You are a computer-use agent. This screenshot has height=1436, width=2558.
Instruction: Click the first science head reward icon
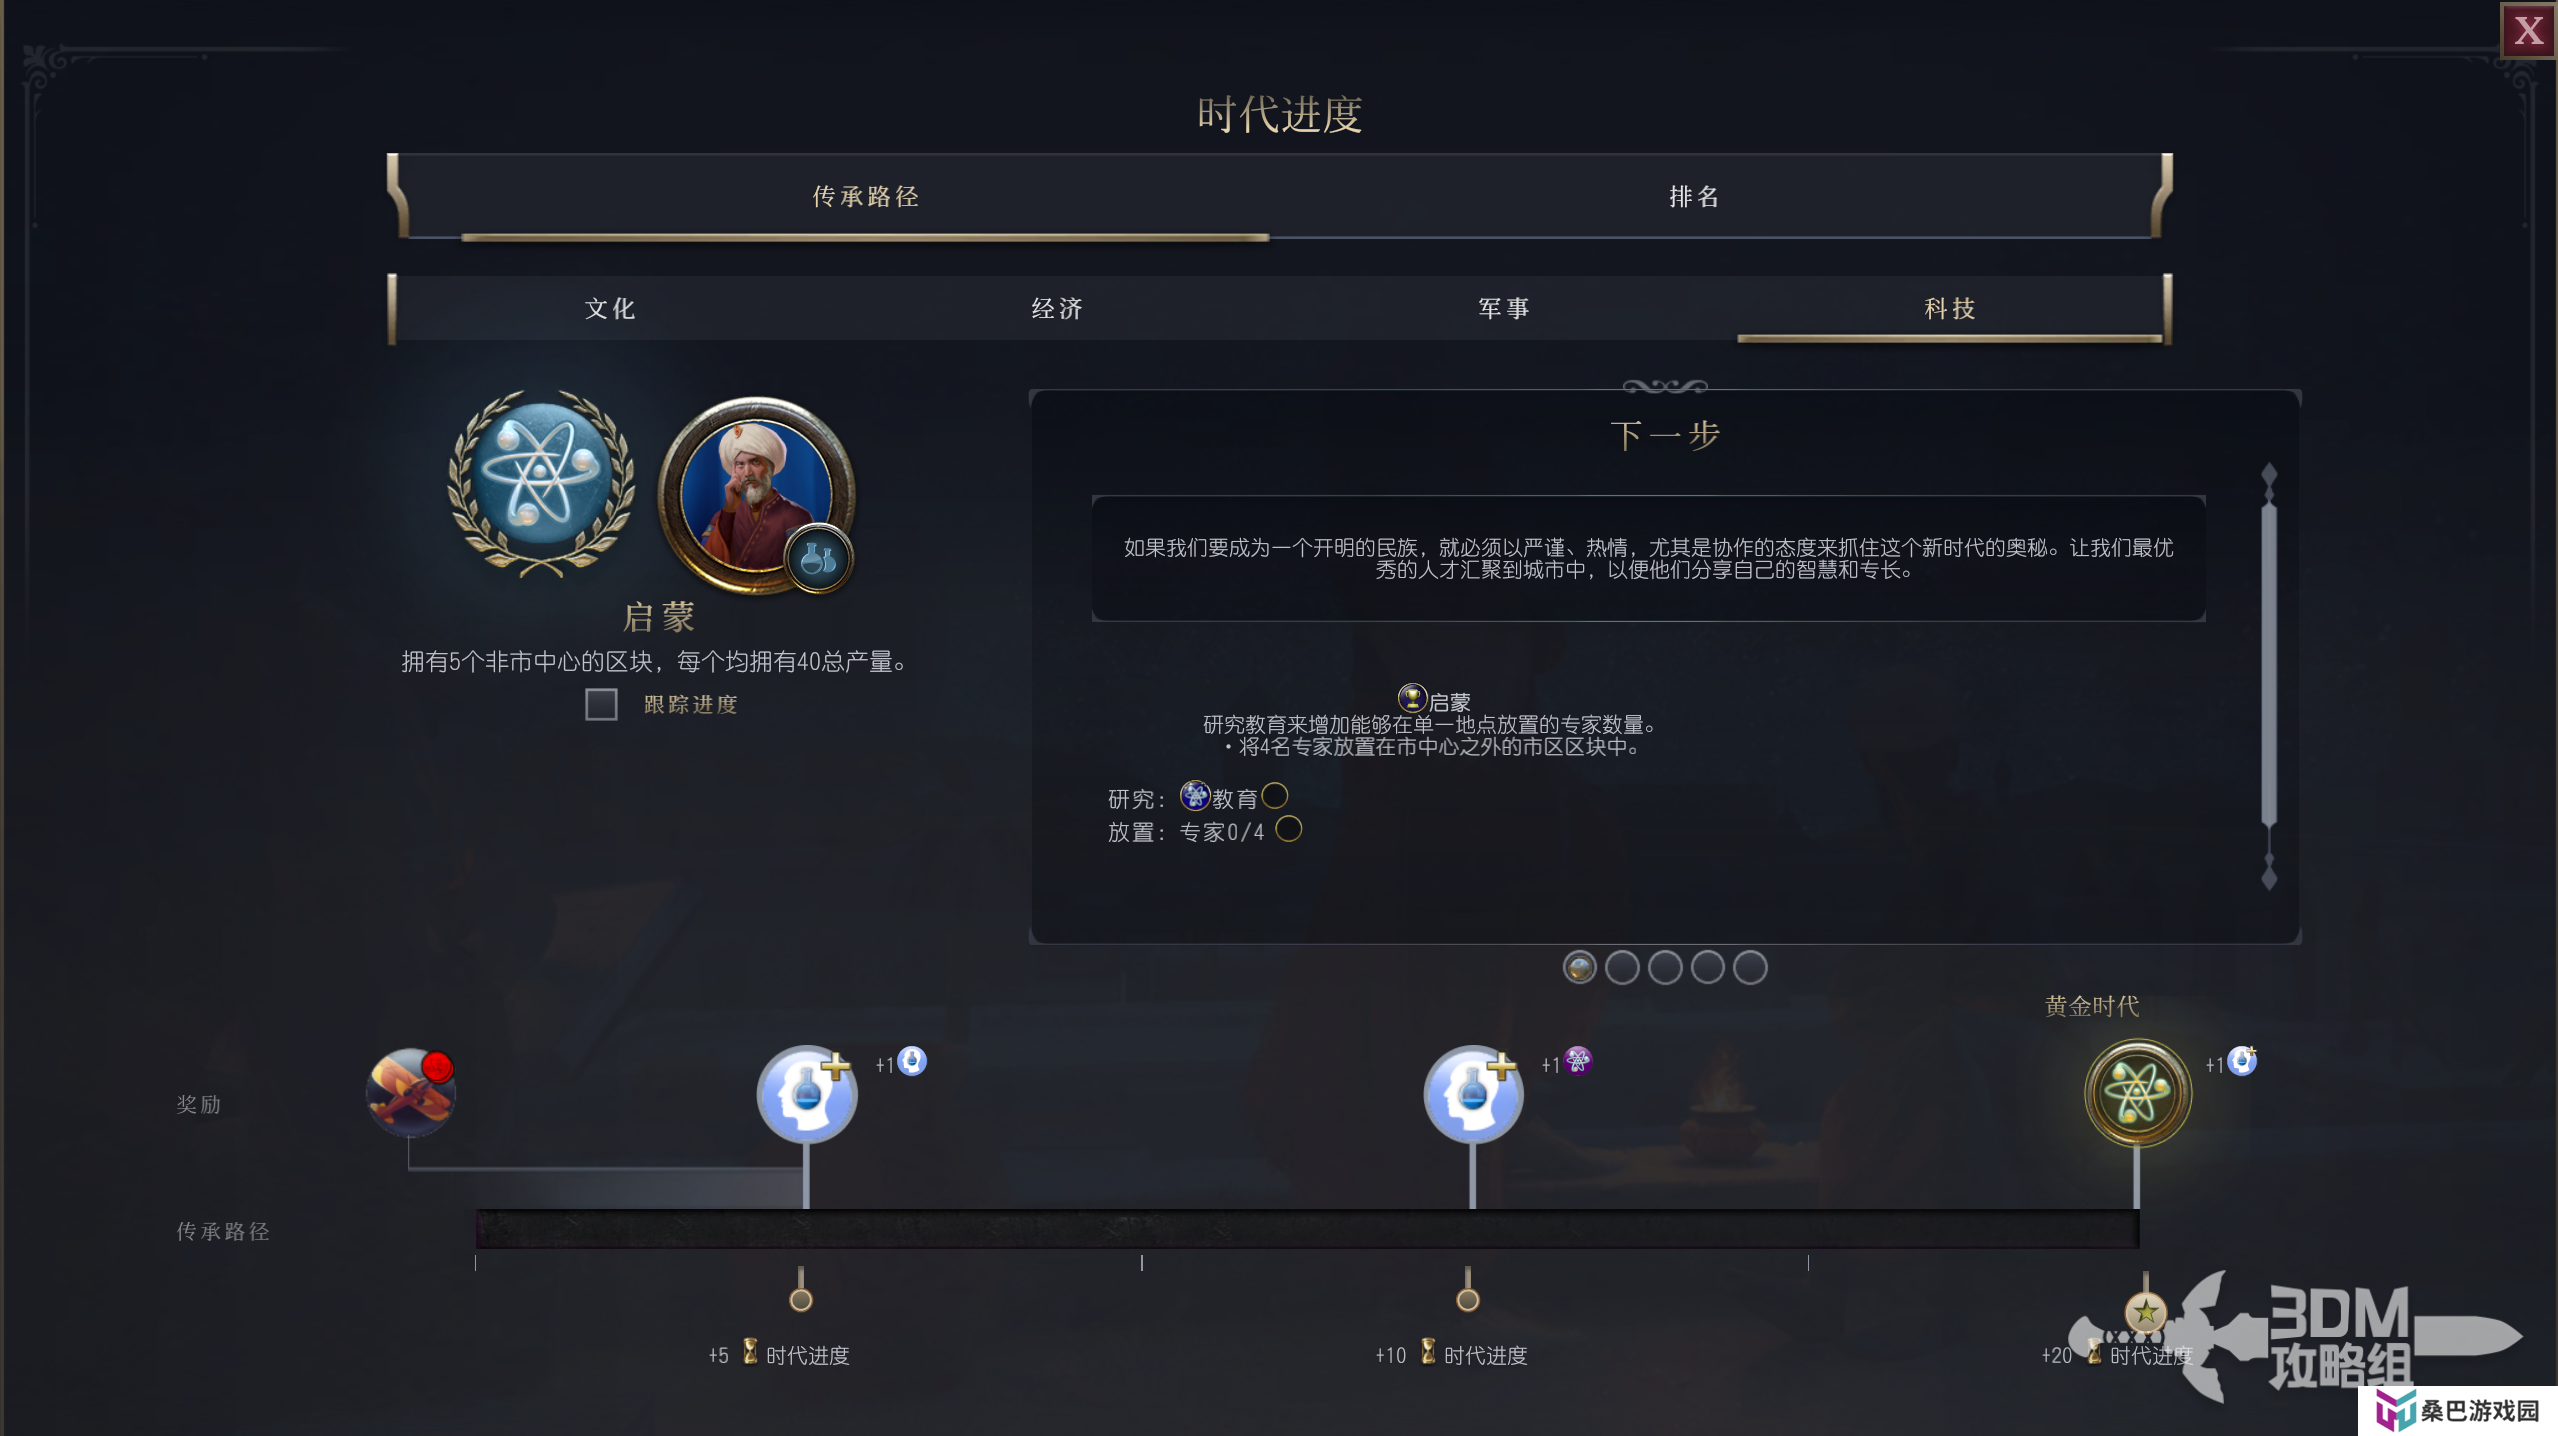point(806,1093)
